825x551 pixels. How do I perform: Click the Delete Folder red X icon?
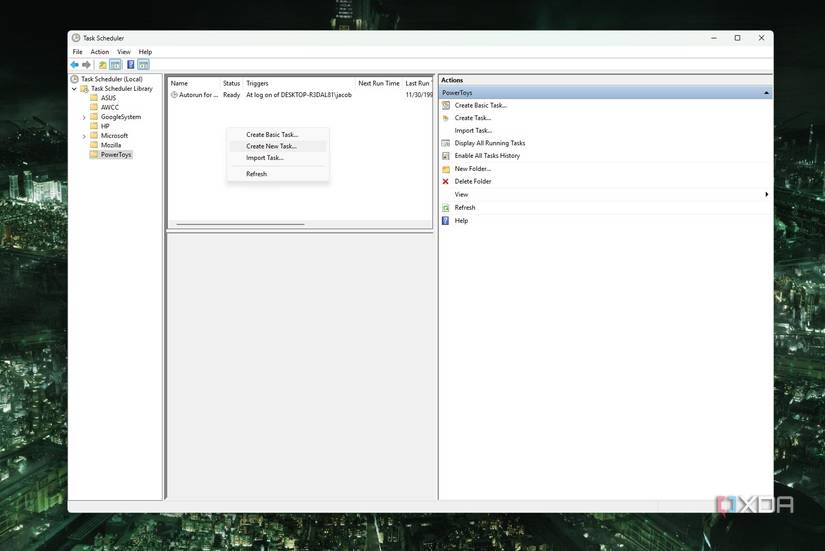click(446, 182)
